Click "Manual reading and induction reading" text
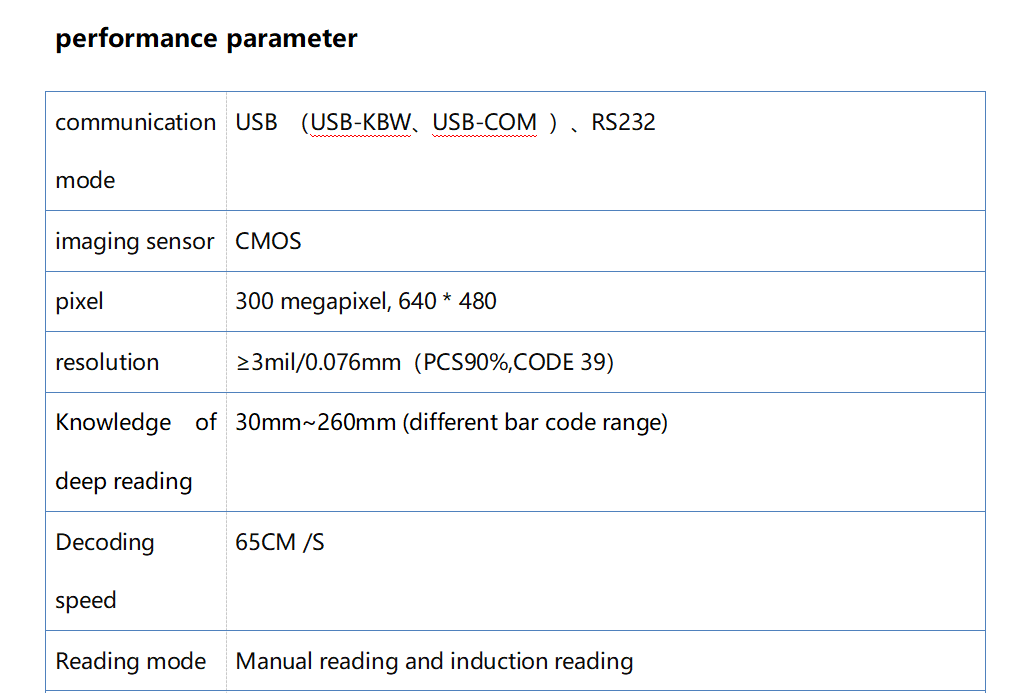The width and height of the screenshot is (1024, 693). click(434, 662)
